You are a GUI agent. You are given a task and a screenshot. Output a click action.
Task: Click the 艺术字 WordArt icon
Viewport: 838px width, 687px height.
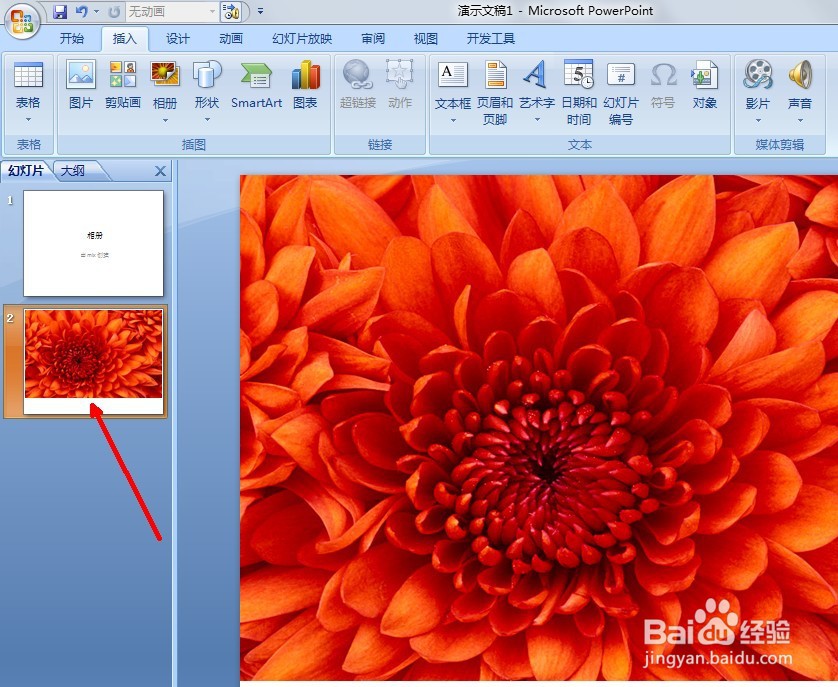[536, 75]
